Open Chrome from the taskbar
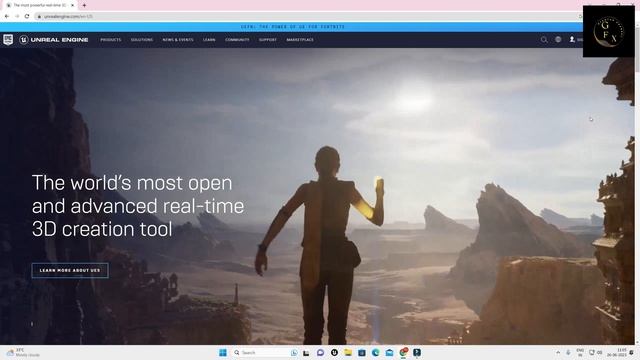 pos(403,352)
